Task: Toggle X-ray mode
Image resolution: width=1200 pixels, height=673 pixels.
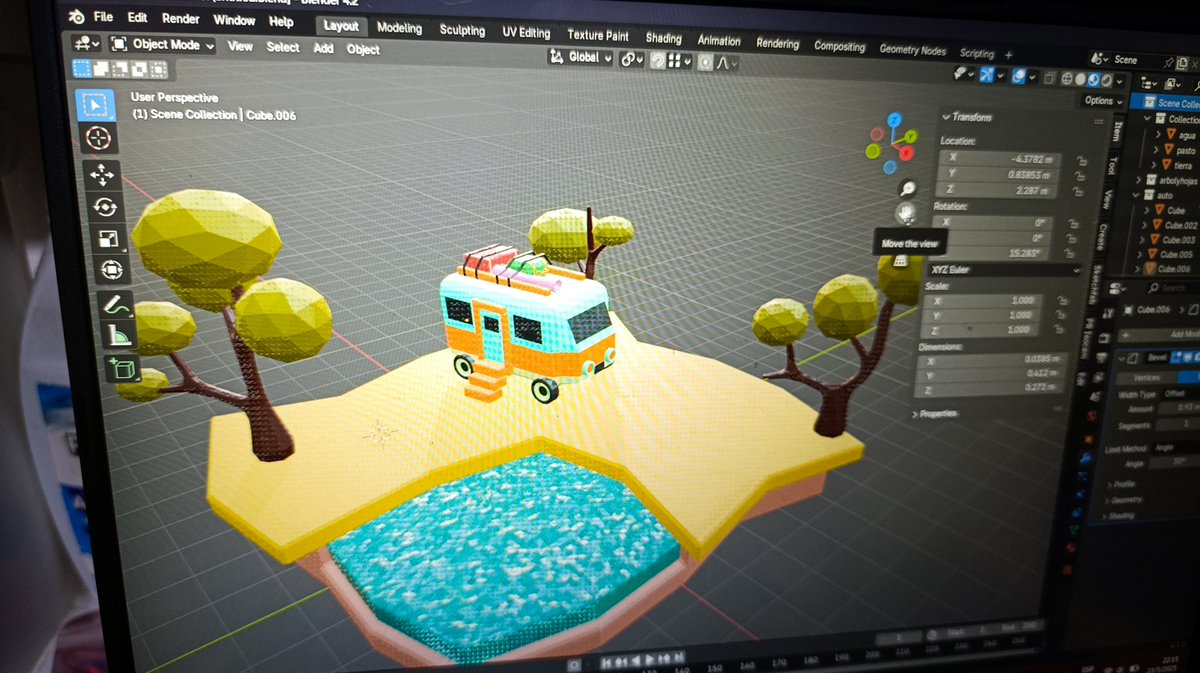Action: click(x=1049, y=78)
